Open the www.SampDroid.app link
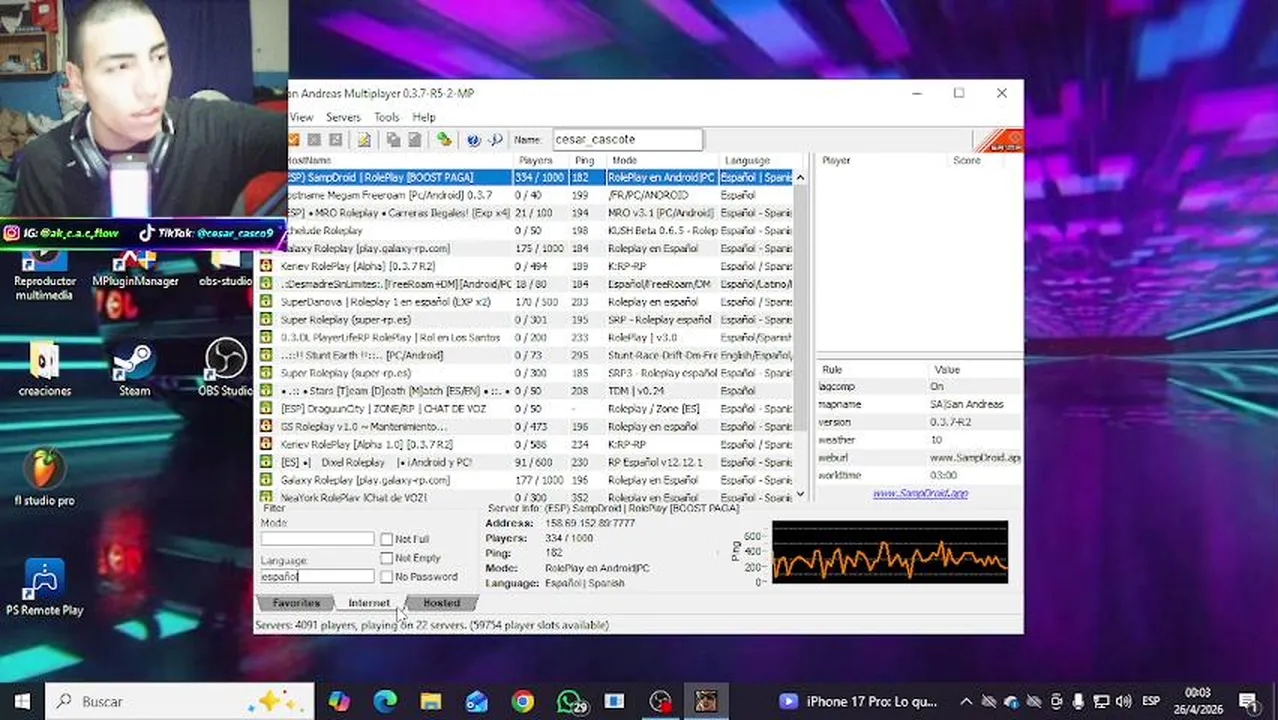 pos(920,493)
